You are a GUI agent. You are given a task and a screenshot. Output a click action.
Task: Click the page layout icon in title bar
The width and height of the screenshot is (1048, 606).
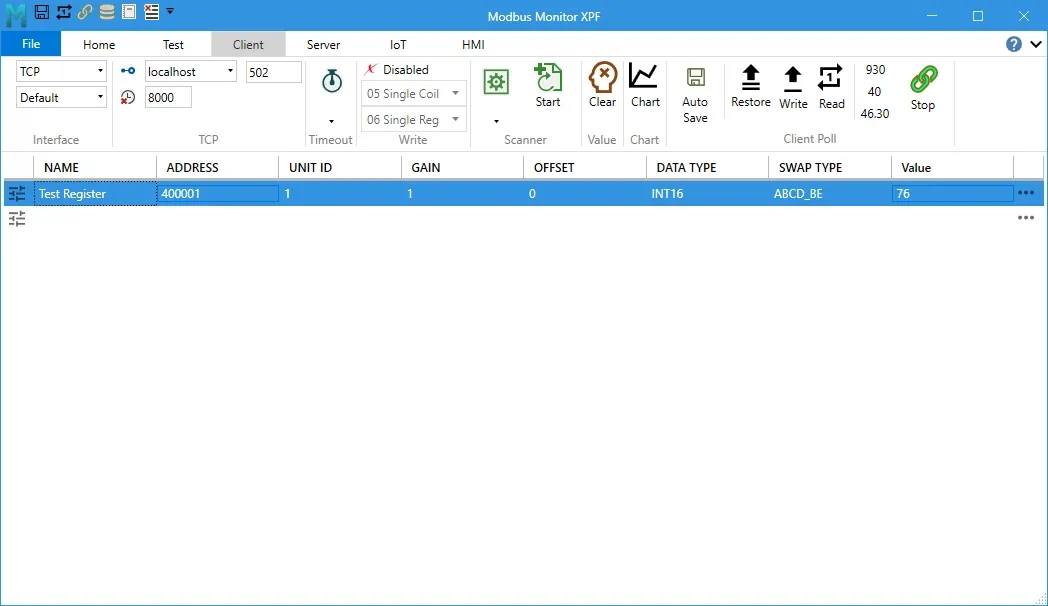click(129, 11)
